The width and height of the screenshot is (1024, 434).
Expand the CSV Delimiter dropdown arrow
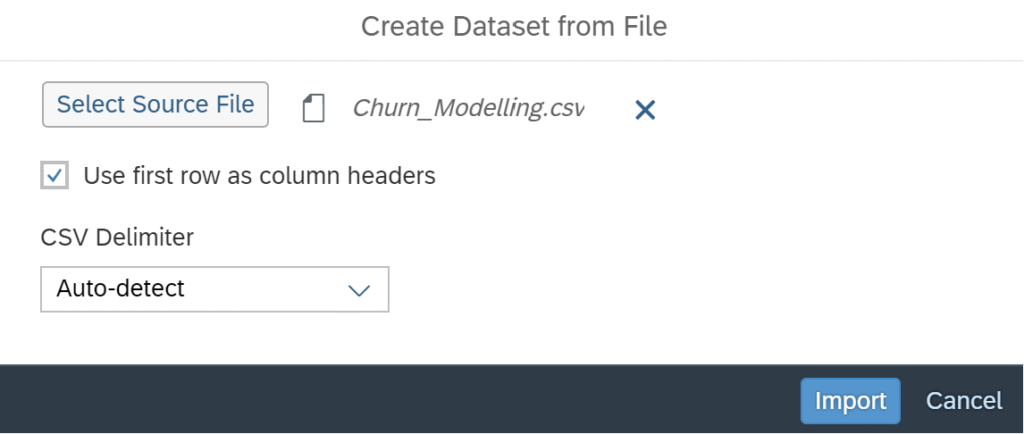point(359,290)
